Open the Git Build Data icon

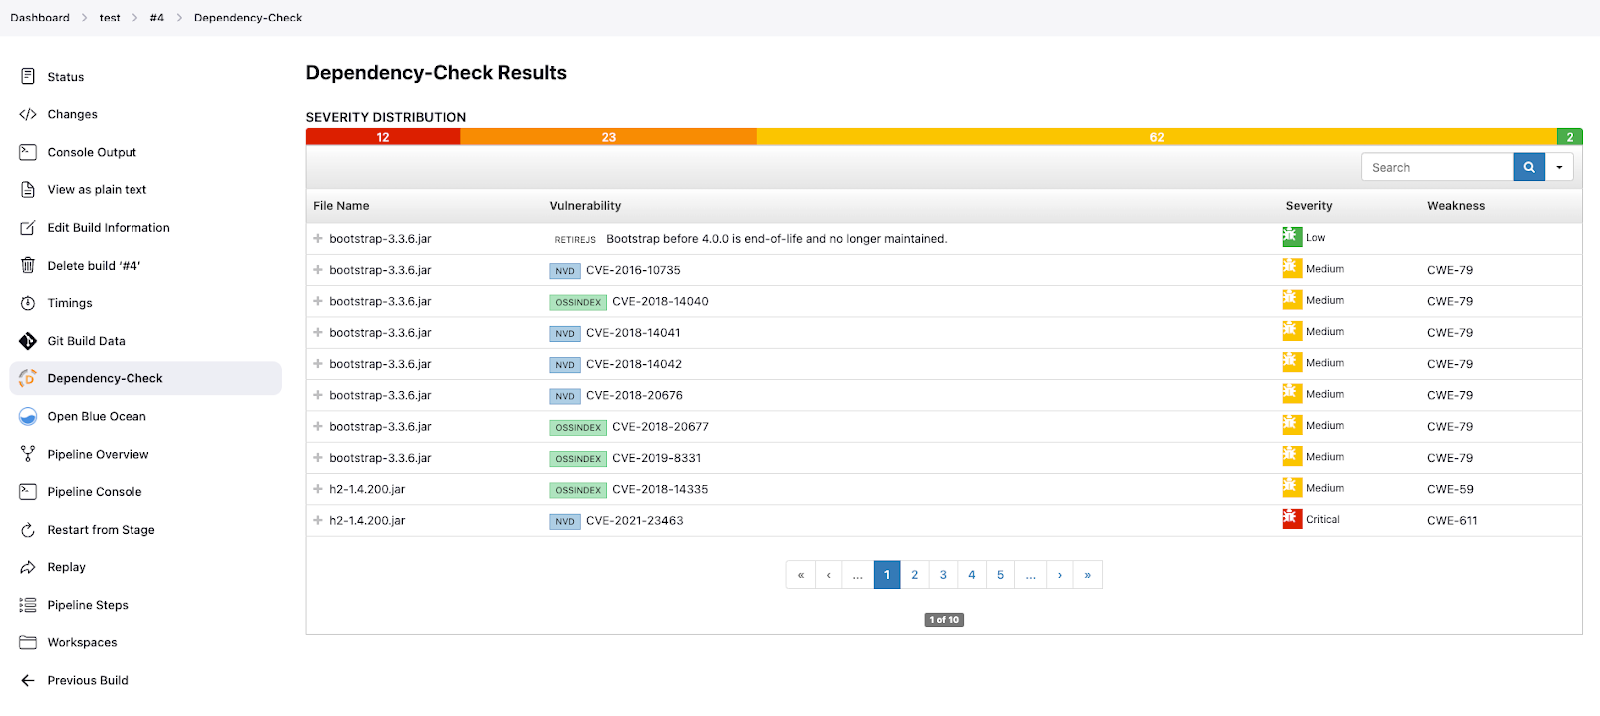(28, 341)
